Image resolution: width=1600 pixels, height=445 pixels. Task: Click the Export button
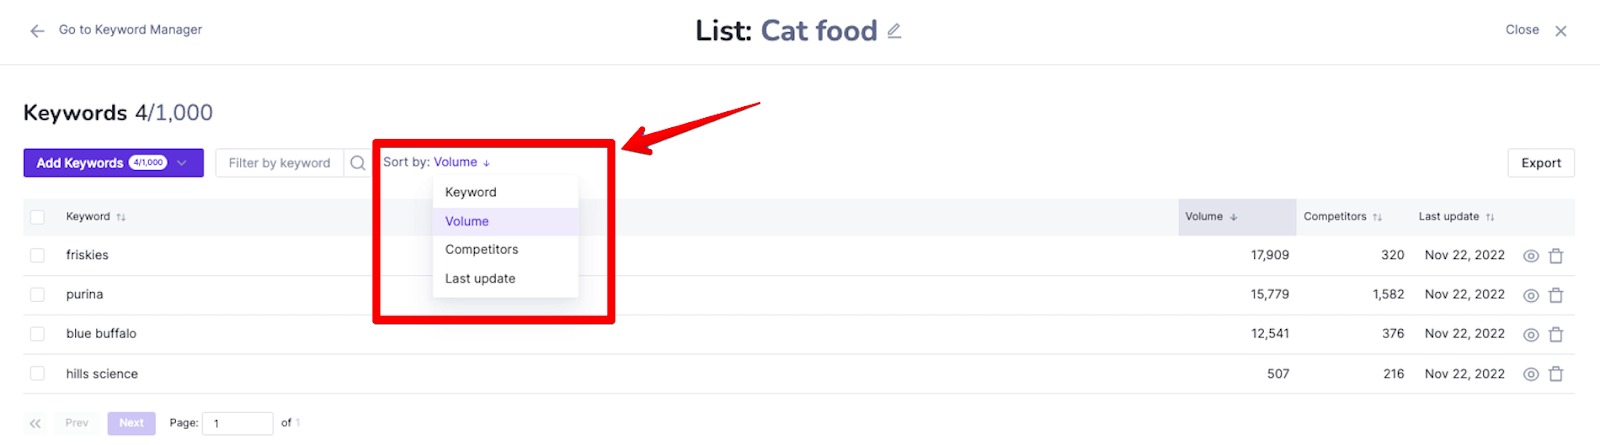(1540, 163)
